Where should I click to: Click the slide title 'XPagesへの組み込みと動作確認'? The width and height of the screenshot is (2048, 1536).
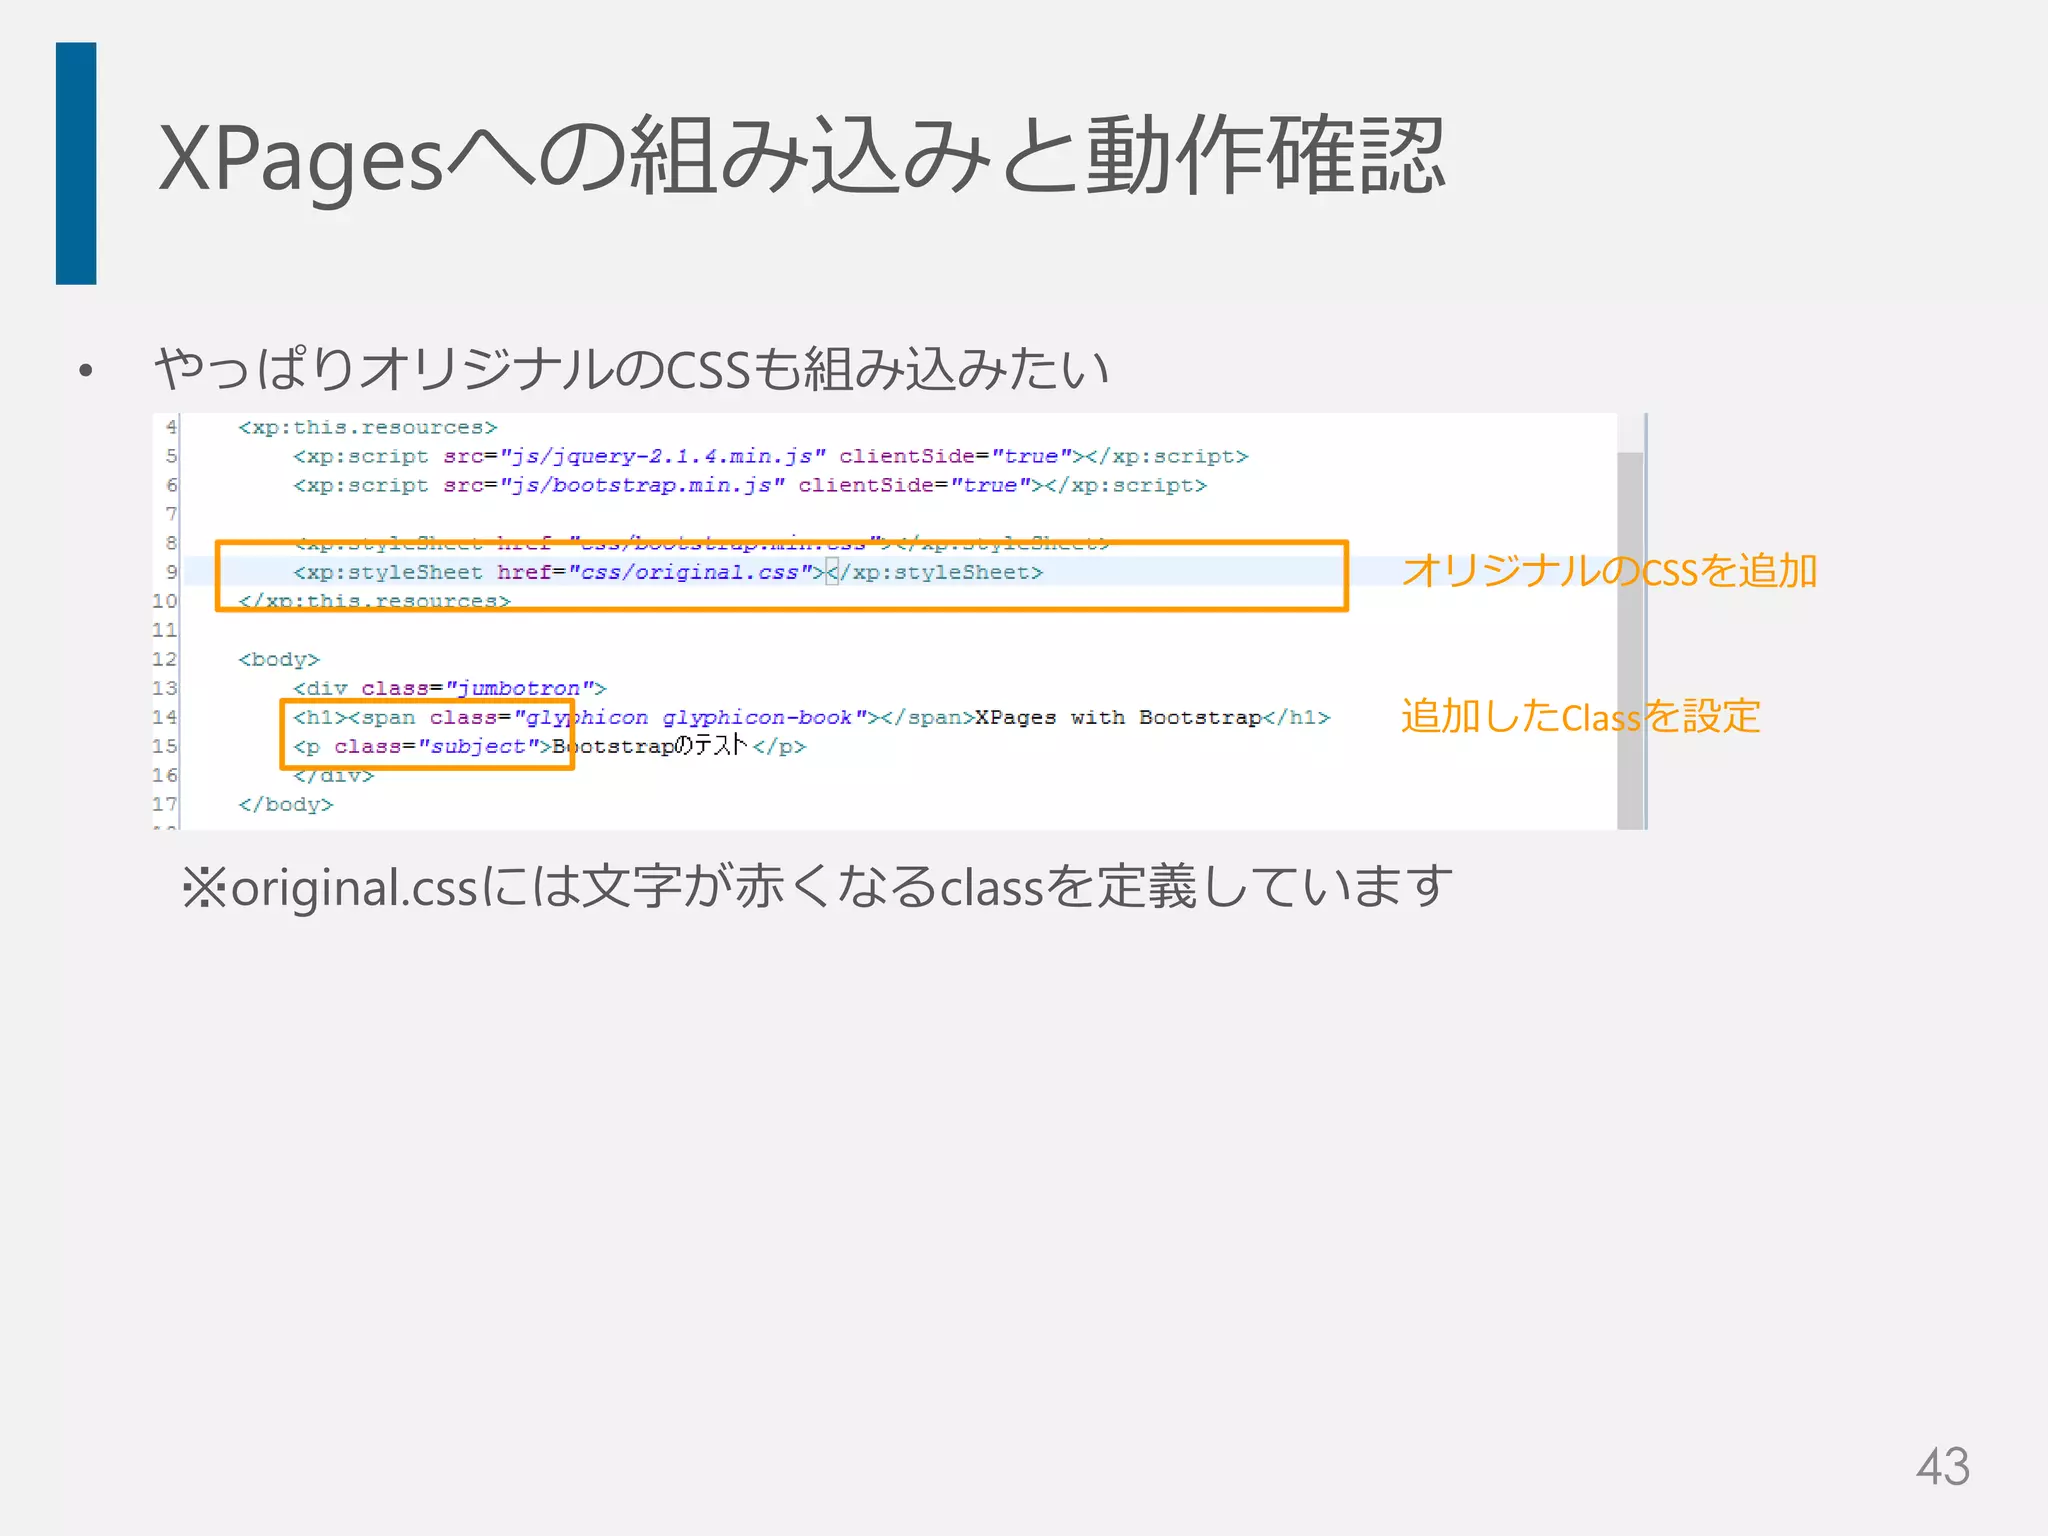[x=802, y=157]
